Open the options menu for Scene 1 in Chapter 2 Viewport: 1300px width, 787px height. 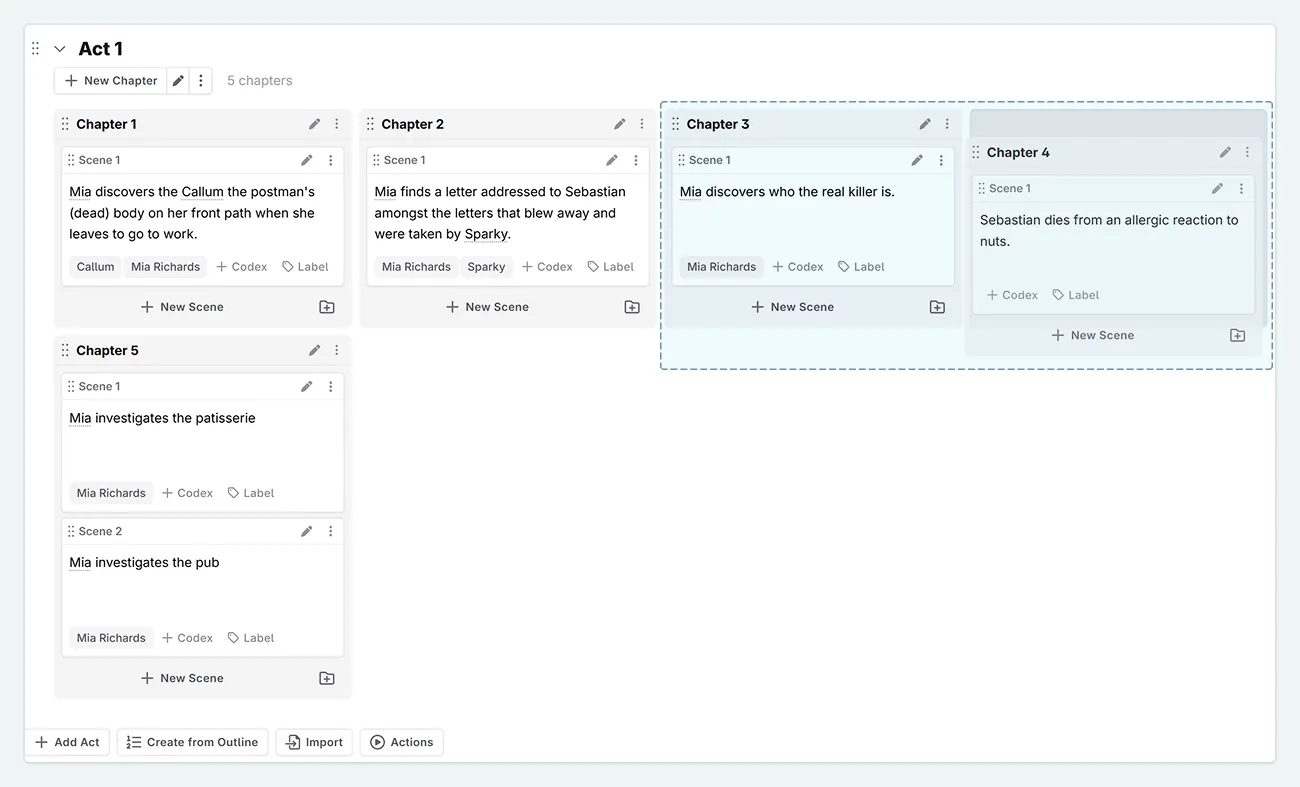(635, 159)
